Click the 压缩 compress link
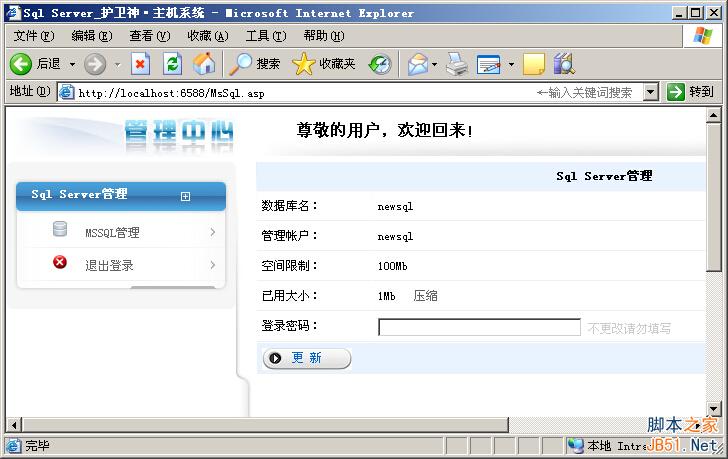Screen dimensions: 728x459 click(x=426, y=296)
